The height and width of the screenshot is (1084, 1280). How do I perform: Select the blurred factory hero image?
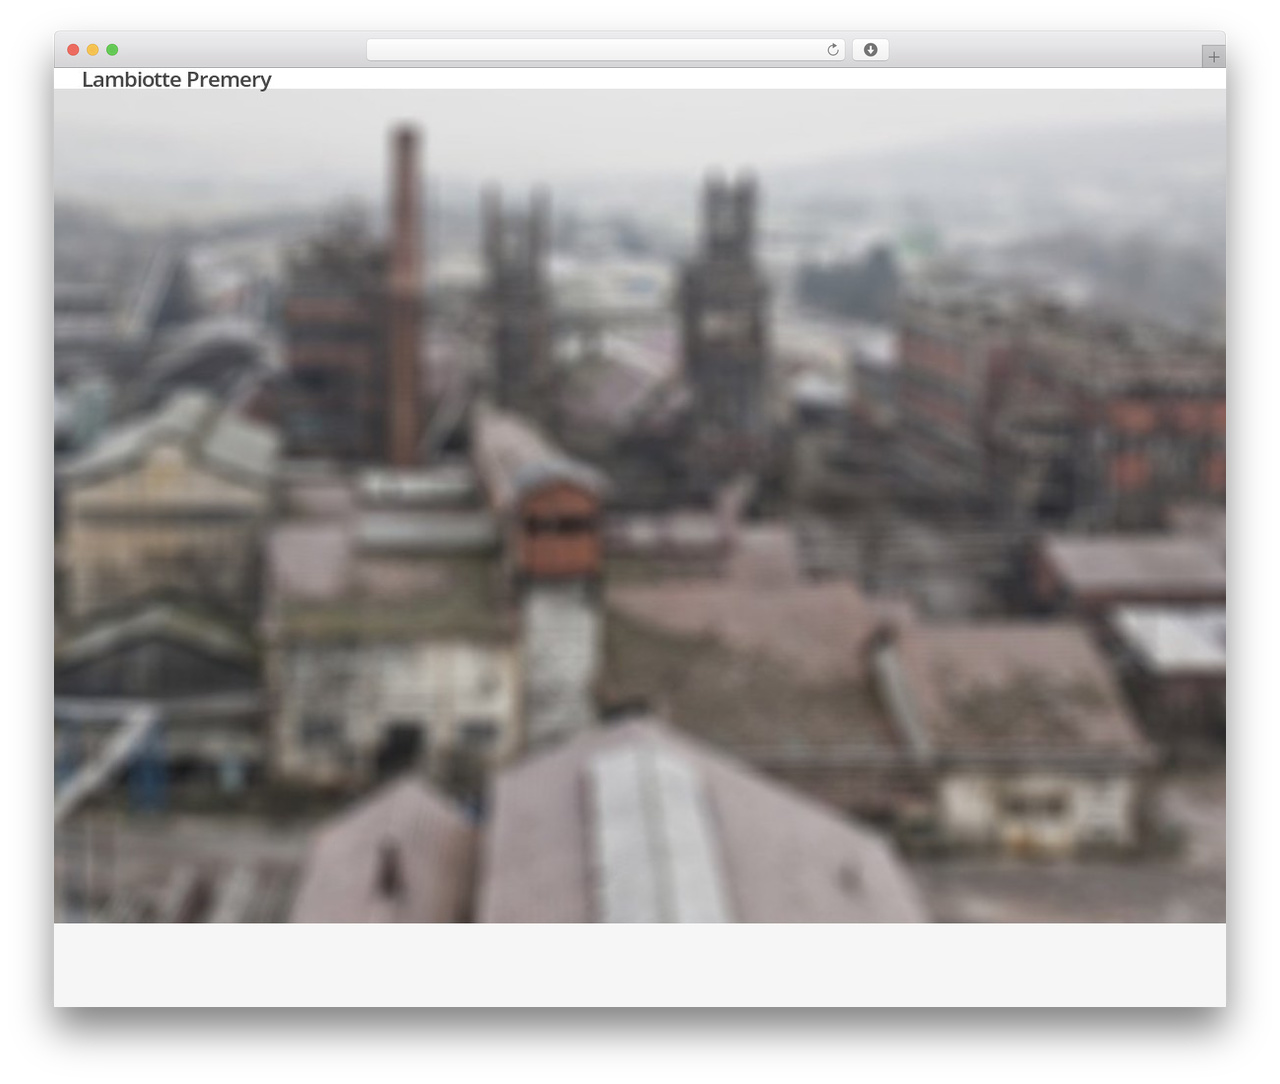pyautogui.click(x=640, y=506)
